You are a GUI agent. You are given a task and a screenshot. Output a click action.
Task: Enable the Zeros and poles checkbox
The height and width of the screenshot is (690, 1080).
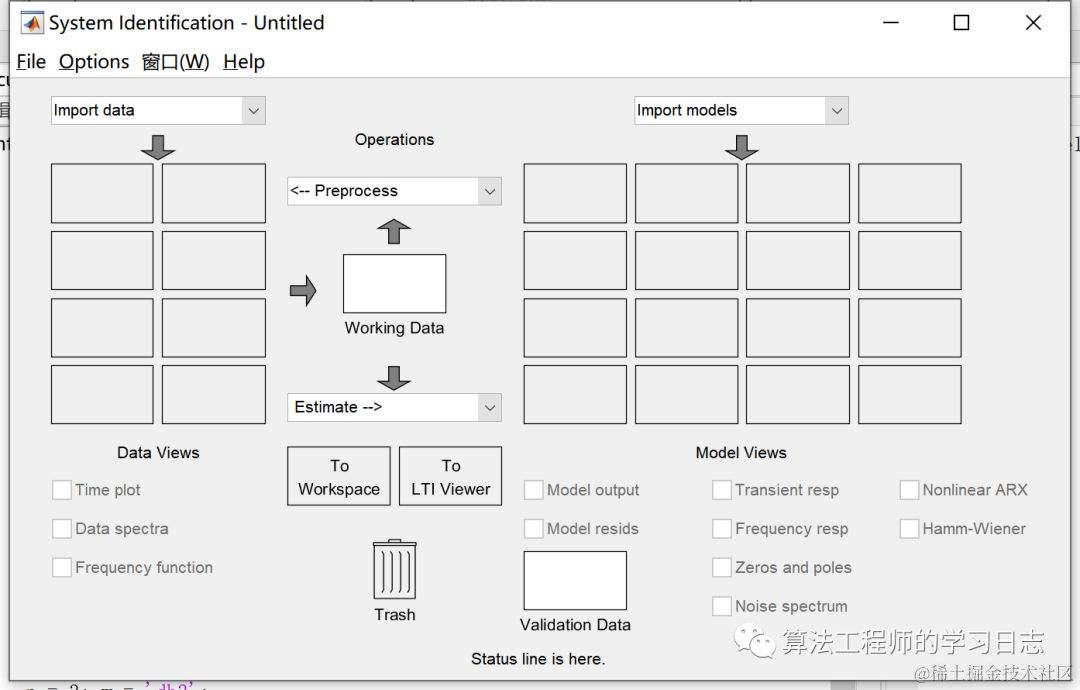[722, 567]
